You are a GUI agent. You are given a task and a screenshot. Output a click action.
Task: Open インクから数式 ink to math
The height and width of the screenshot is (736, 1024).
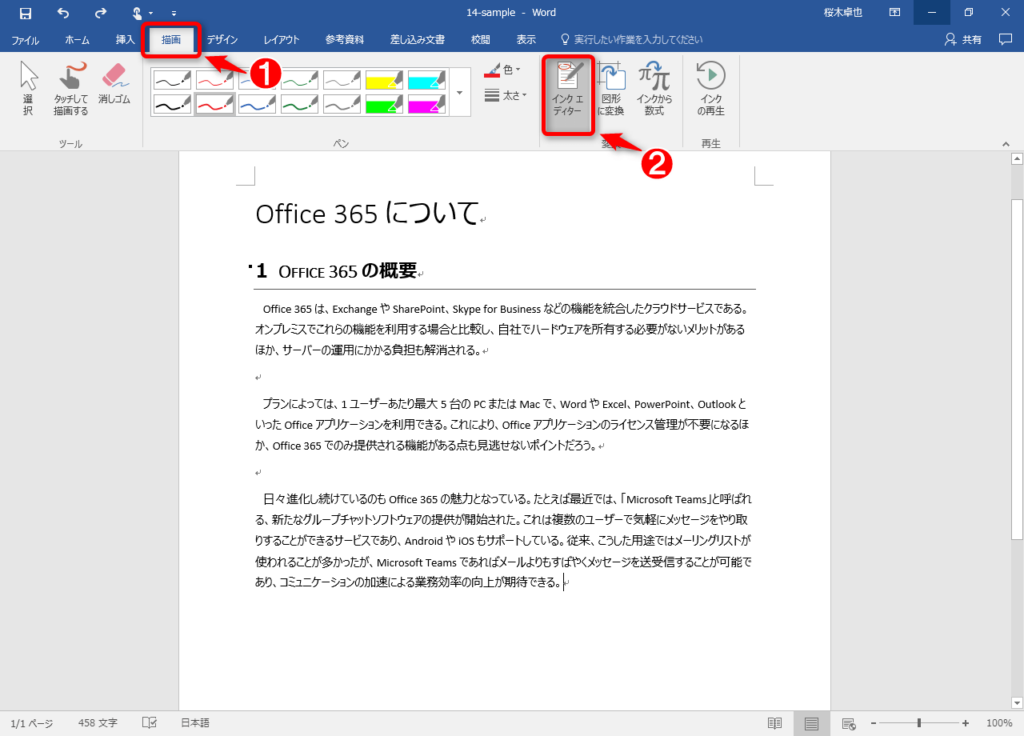(x=654, y=89)
